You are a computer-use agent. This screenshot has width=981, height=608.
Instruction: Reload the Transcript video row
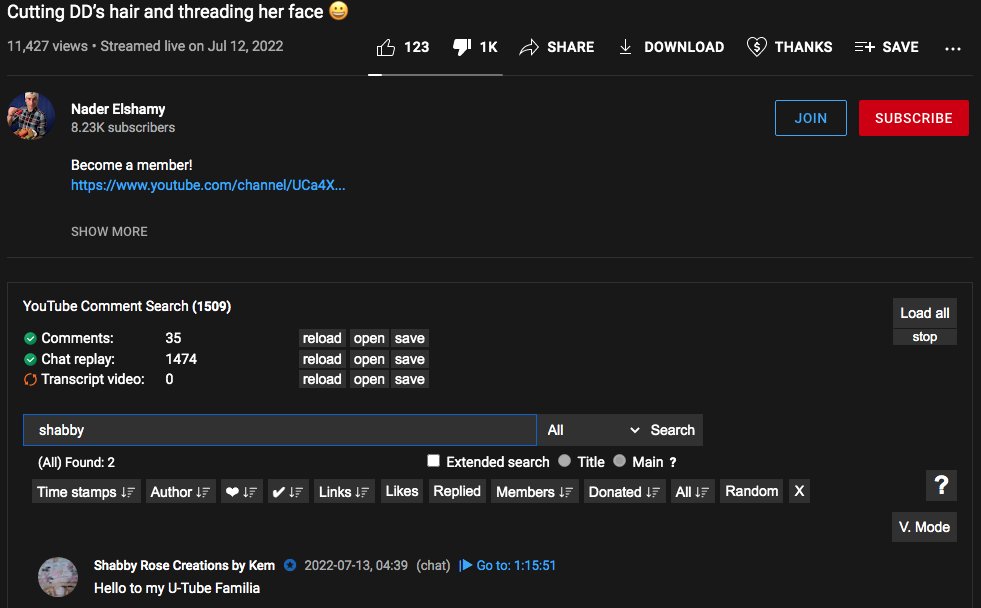(322, 379)
